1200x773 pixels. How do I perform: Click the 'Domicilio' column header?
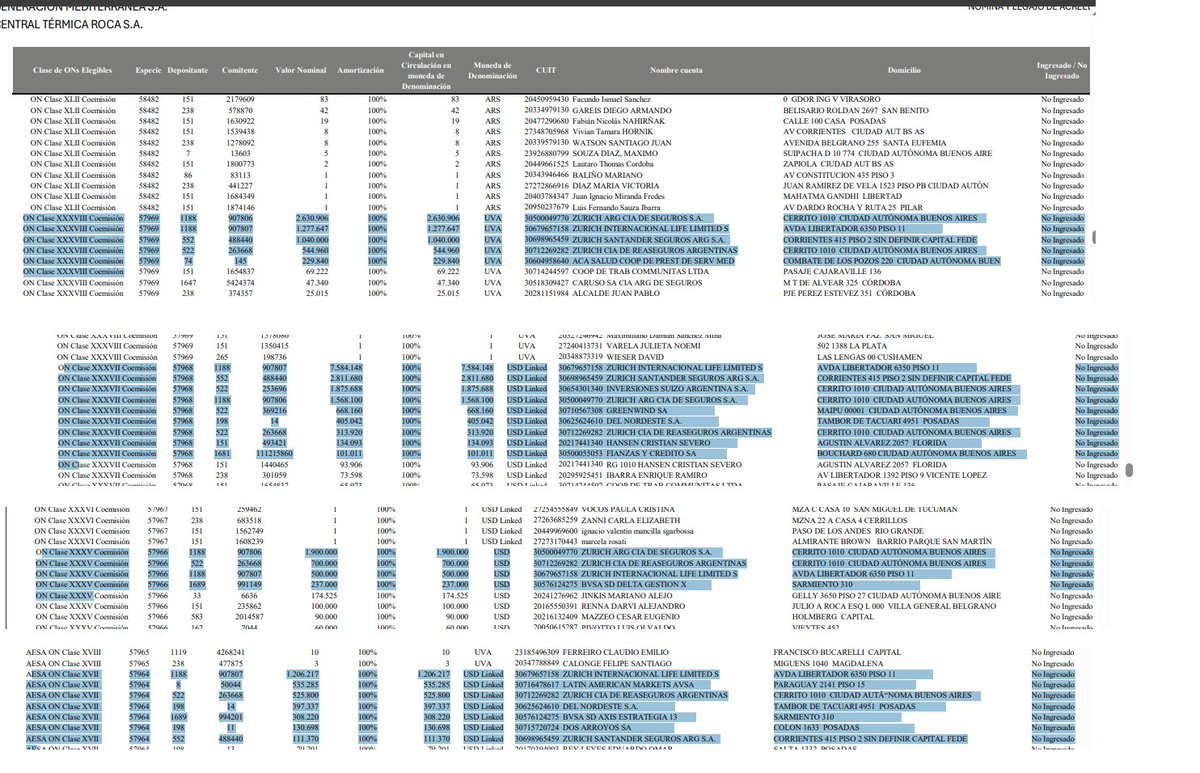pos(903,72)
